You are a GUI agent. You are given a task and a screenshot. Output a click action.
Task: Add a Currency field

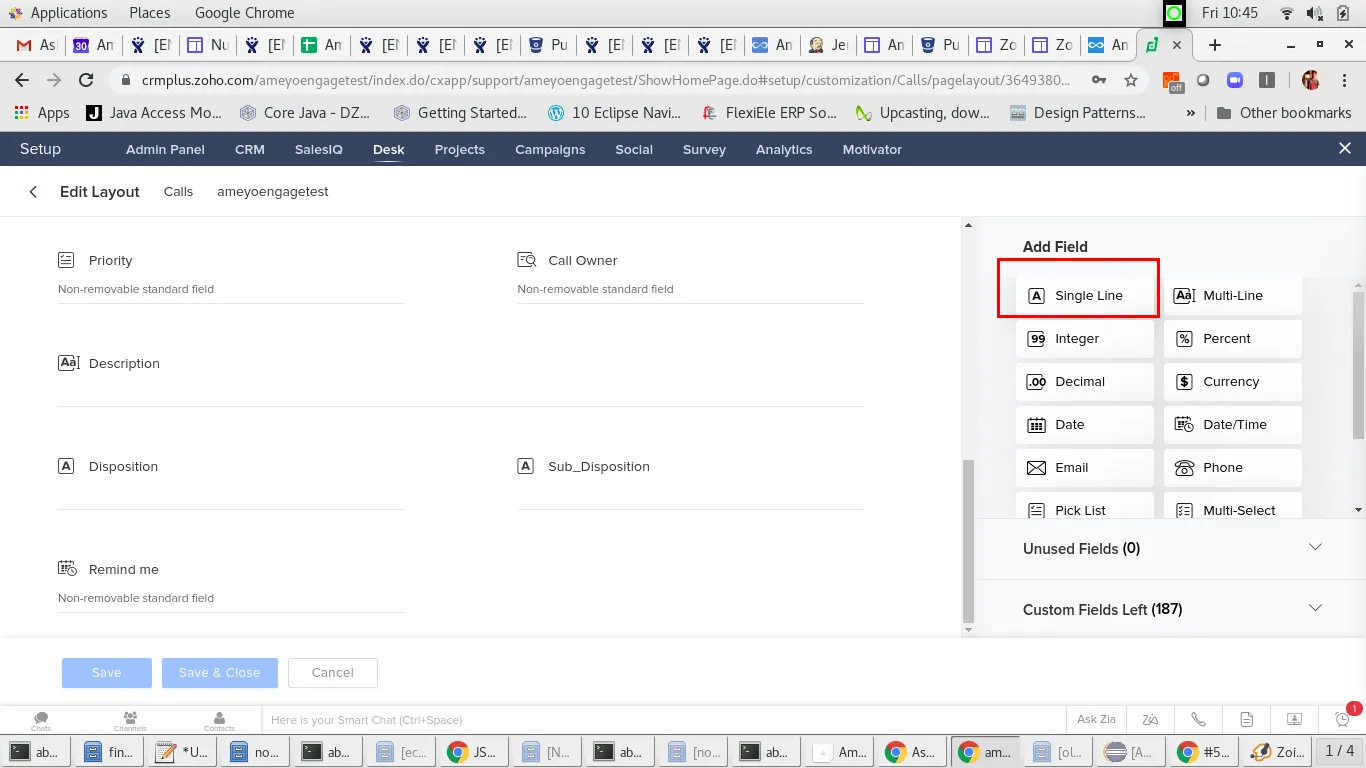1232,382
